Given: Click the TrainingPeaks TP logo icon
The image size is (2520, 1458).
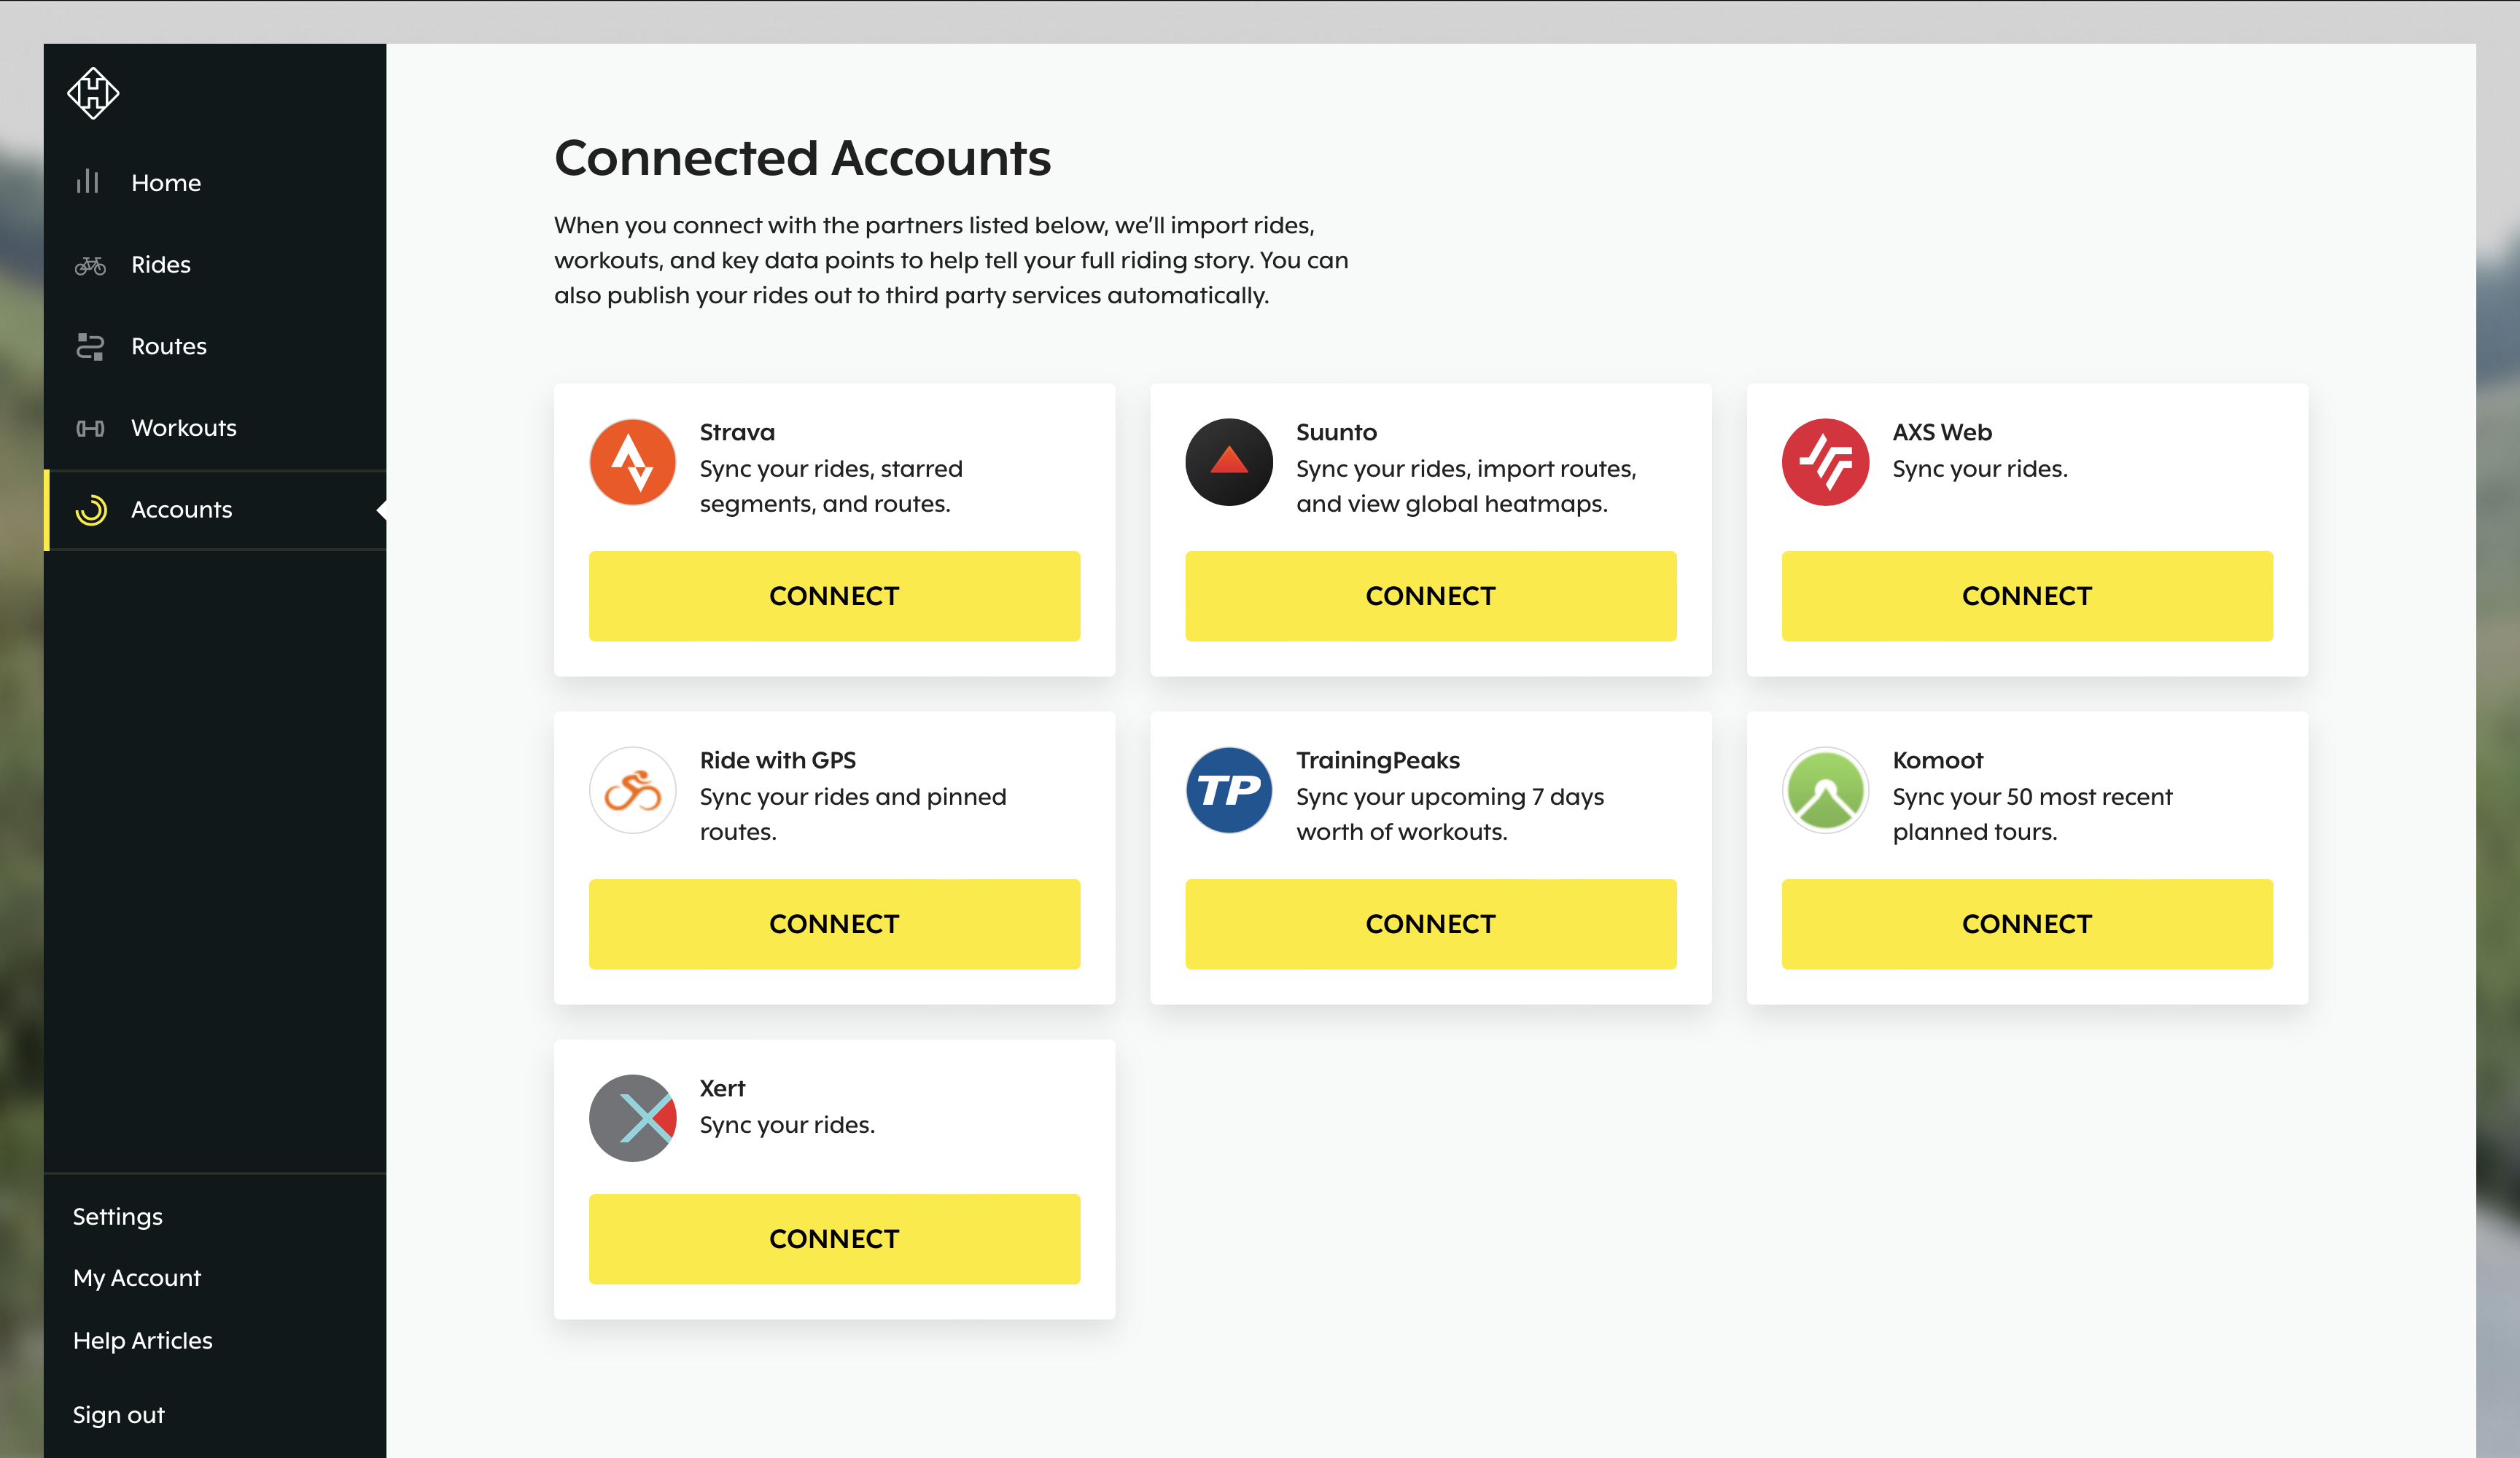Looking at the screenshot, I should 1228,790.
